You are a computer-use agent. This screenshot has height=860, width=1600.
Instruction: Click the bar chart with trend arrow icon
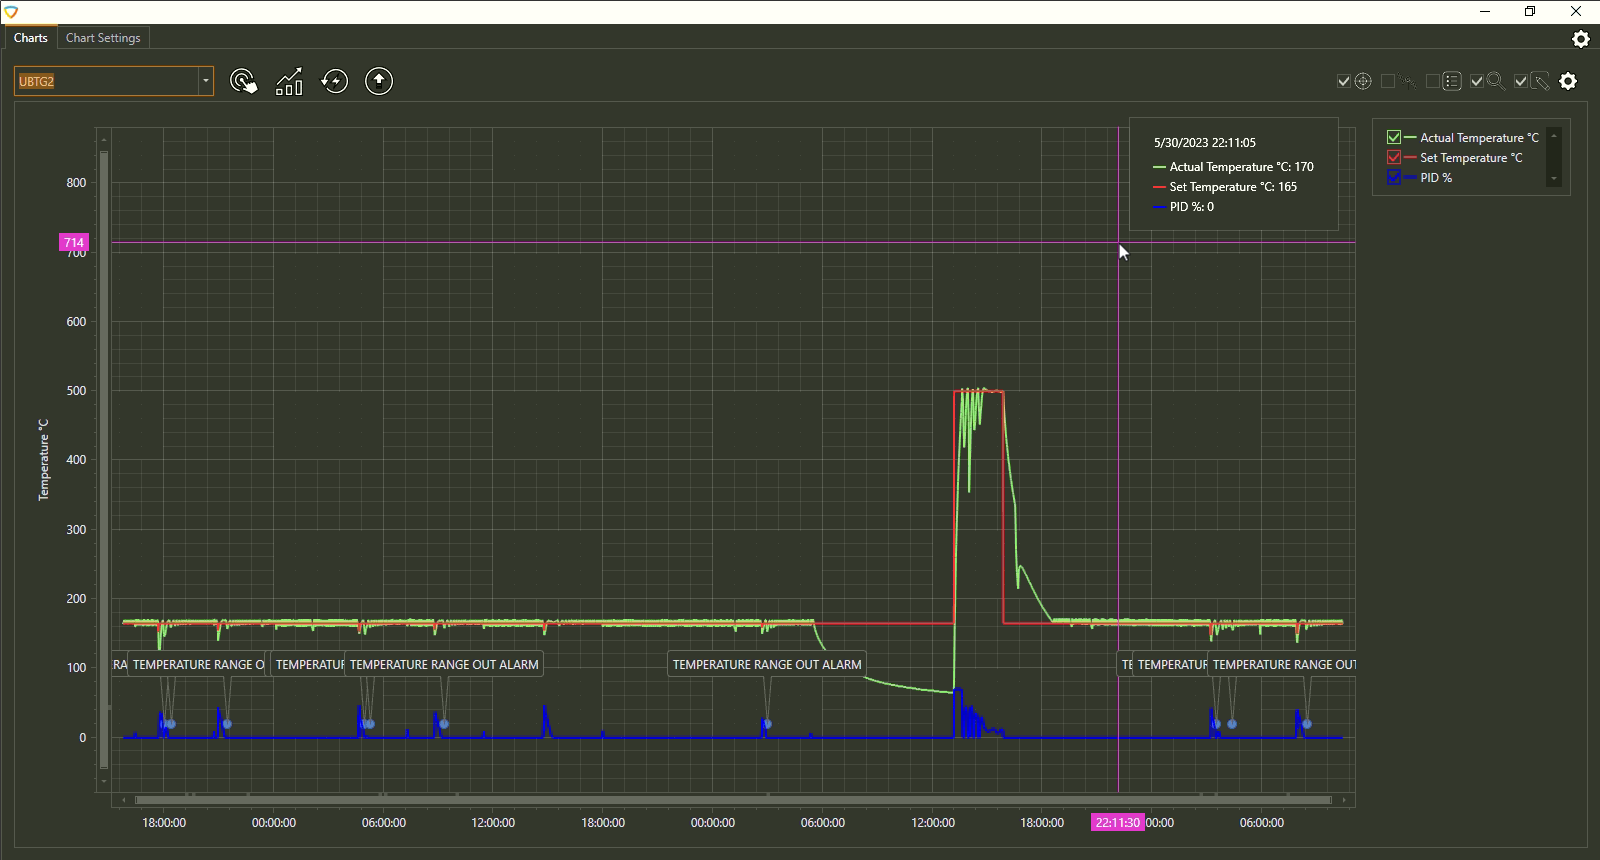pyautogui.click(x=289, y=81)
